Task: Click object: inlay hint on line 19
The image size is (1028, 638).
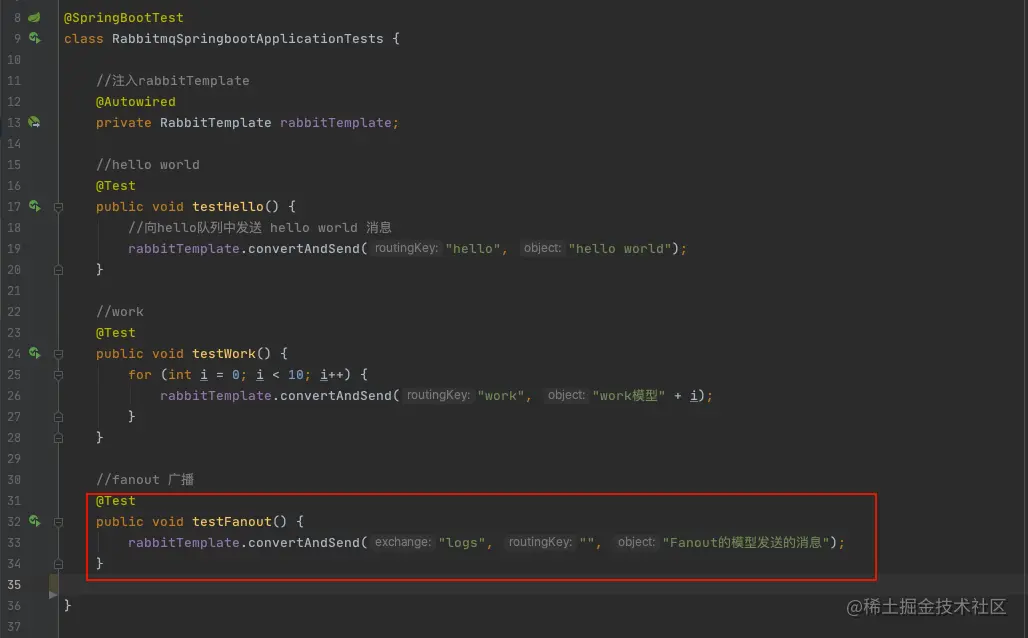Action: click(542, 248)
